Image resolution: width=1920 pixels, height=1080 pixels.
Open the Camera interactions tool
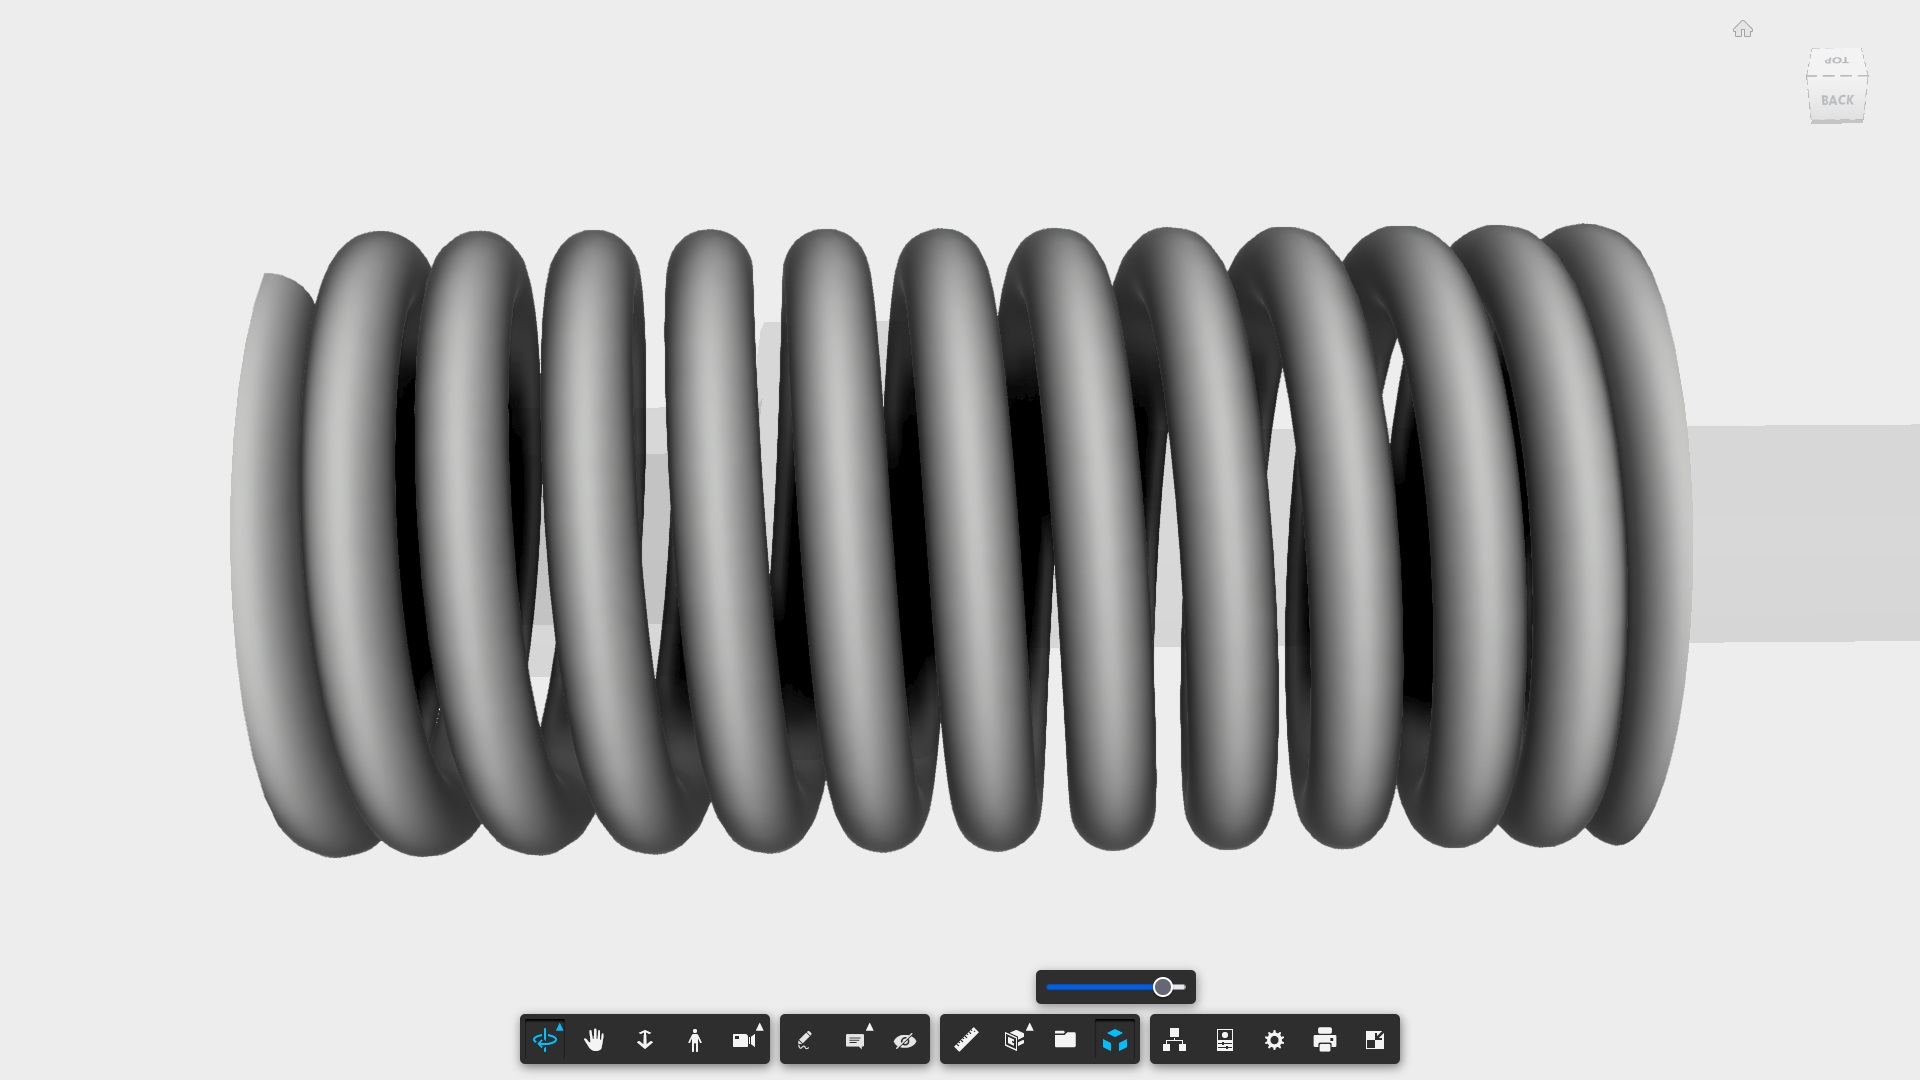743,1040
